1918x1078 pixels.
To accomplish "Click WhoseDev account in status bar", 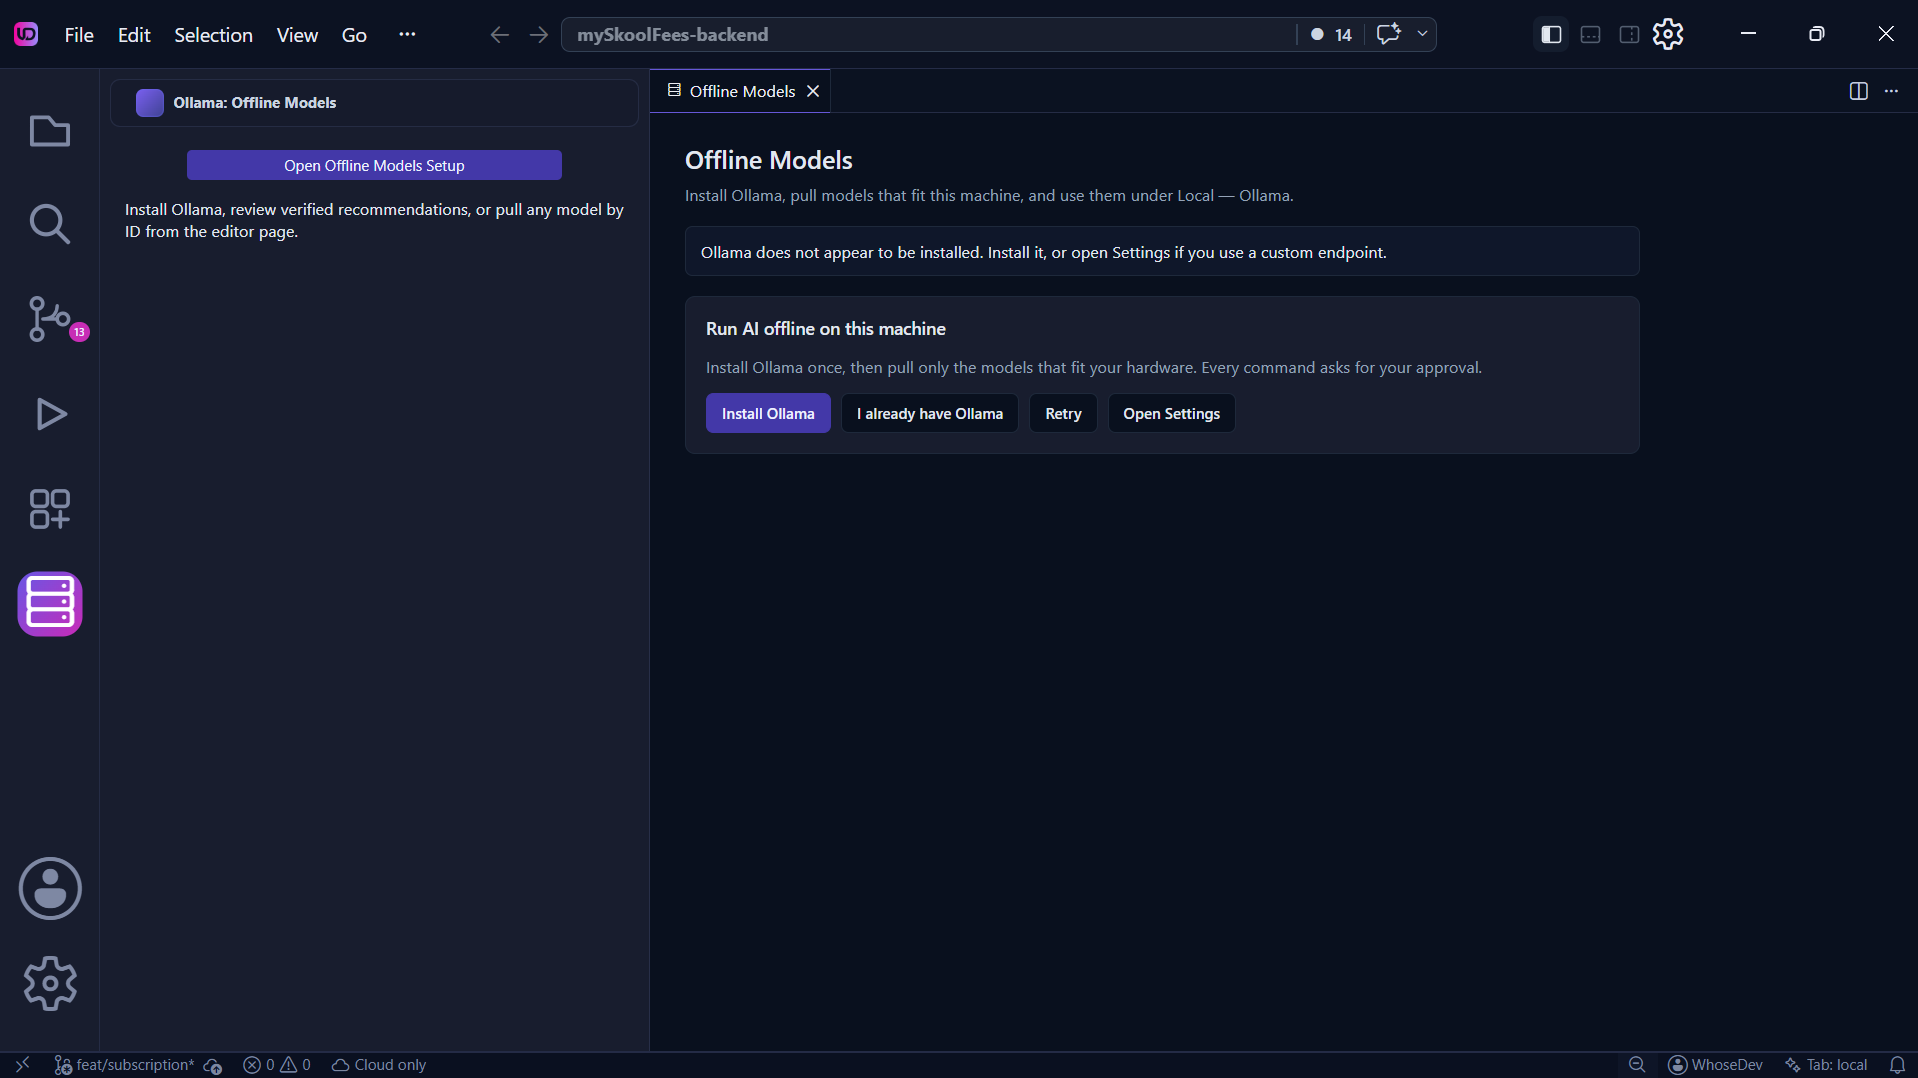I will click(x=1715, y=1065).
